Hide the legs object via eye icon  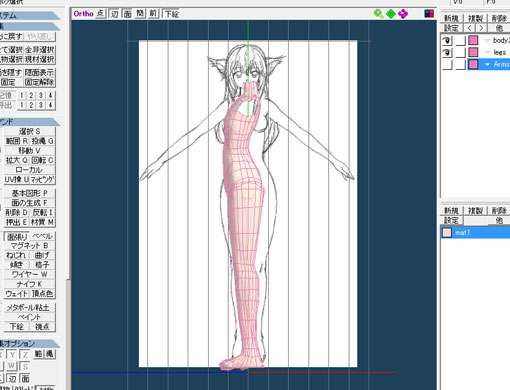click(447, 52)
